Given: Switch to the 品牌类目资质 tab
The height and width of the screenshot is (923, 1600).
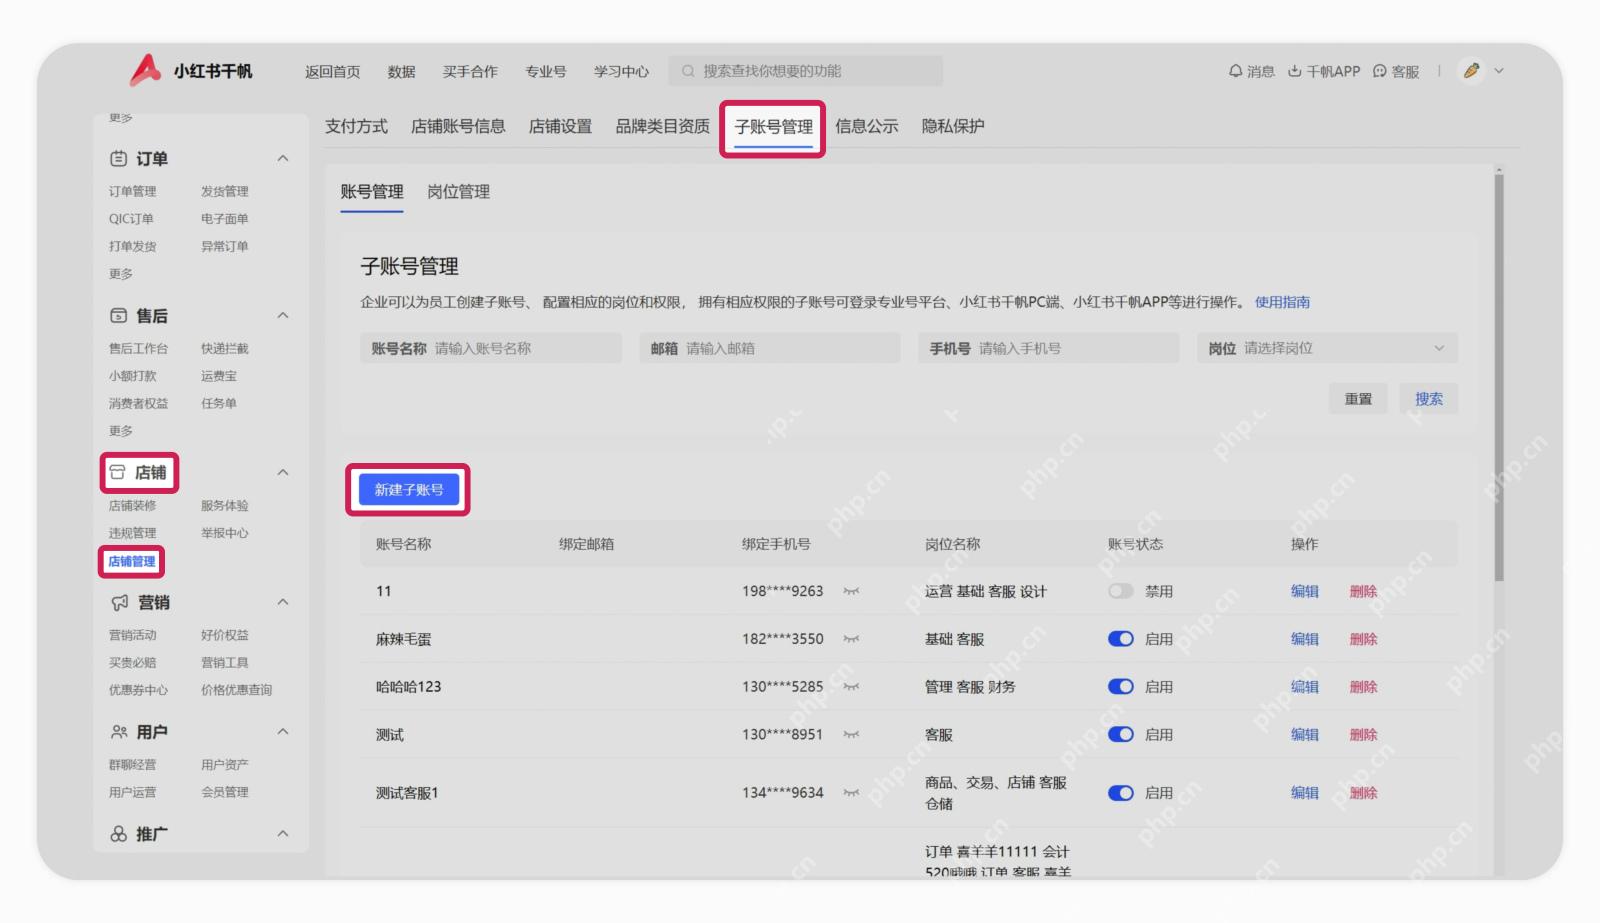Looking at the screenshot, I should pos(662,126).
